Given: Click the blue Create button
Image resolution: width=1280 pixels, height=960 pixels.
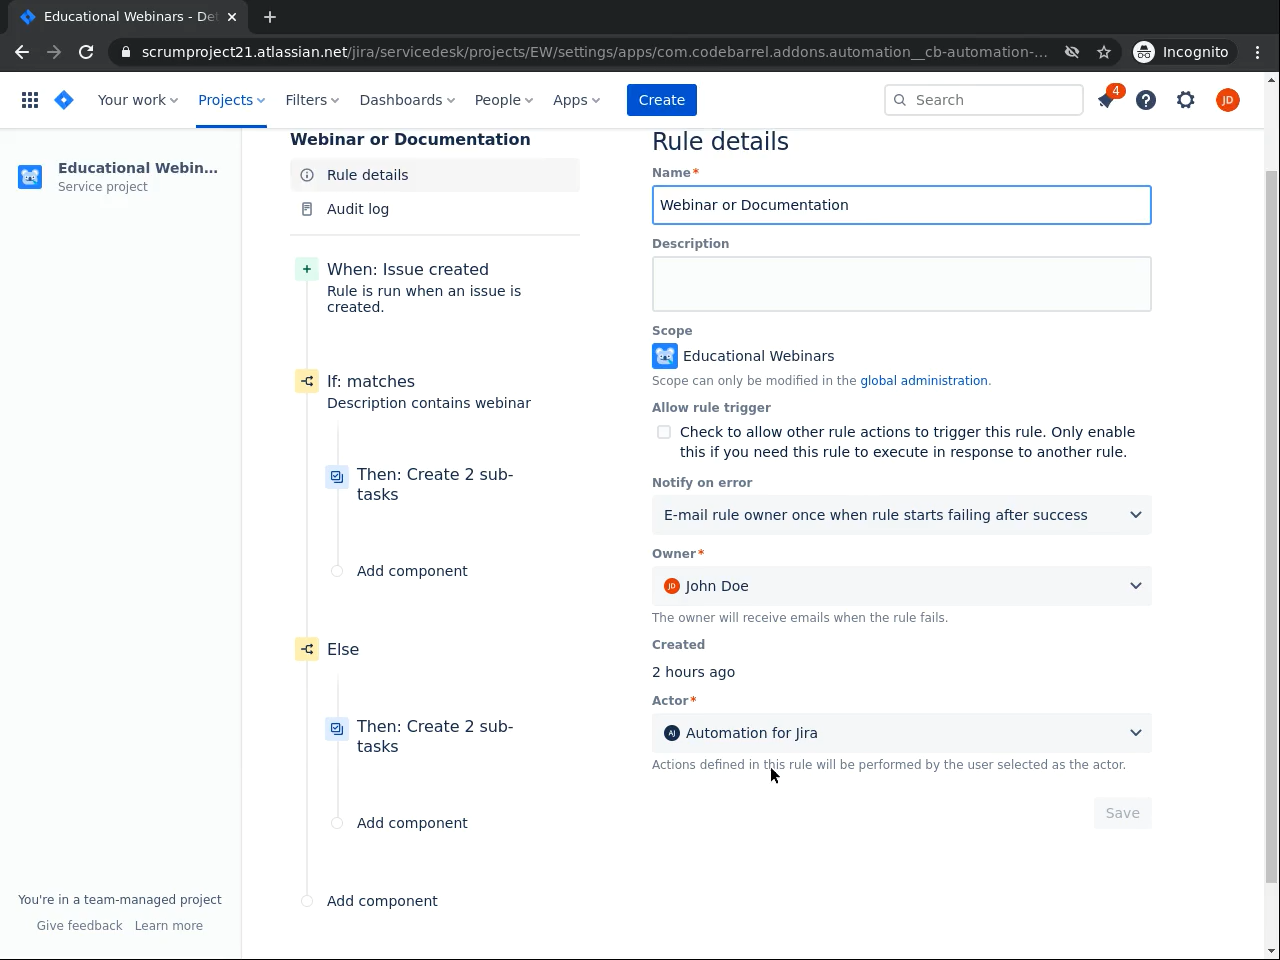Looking at the screenshot, I should [662, 100].
